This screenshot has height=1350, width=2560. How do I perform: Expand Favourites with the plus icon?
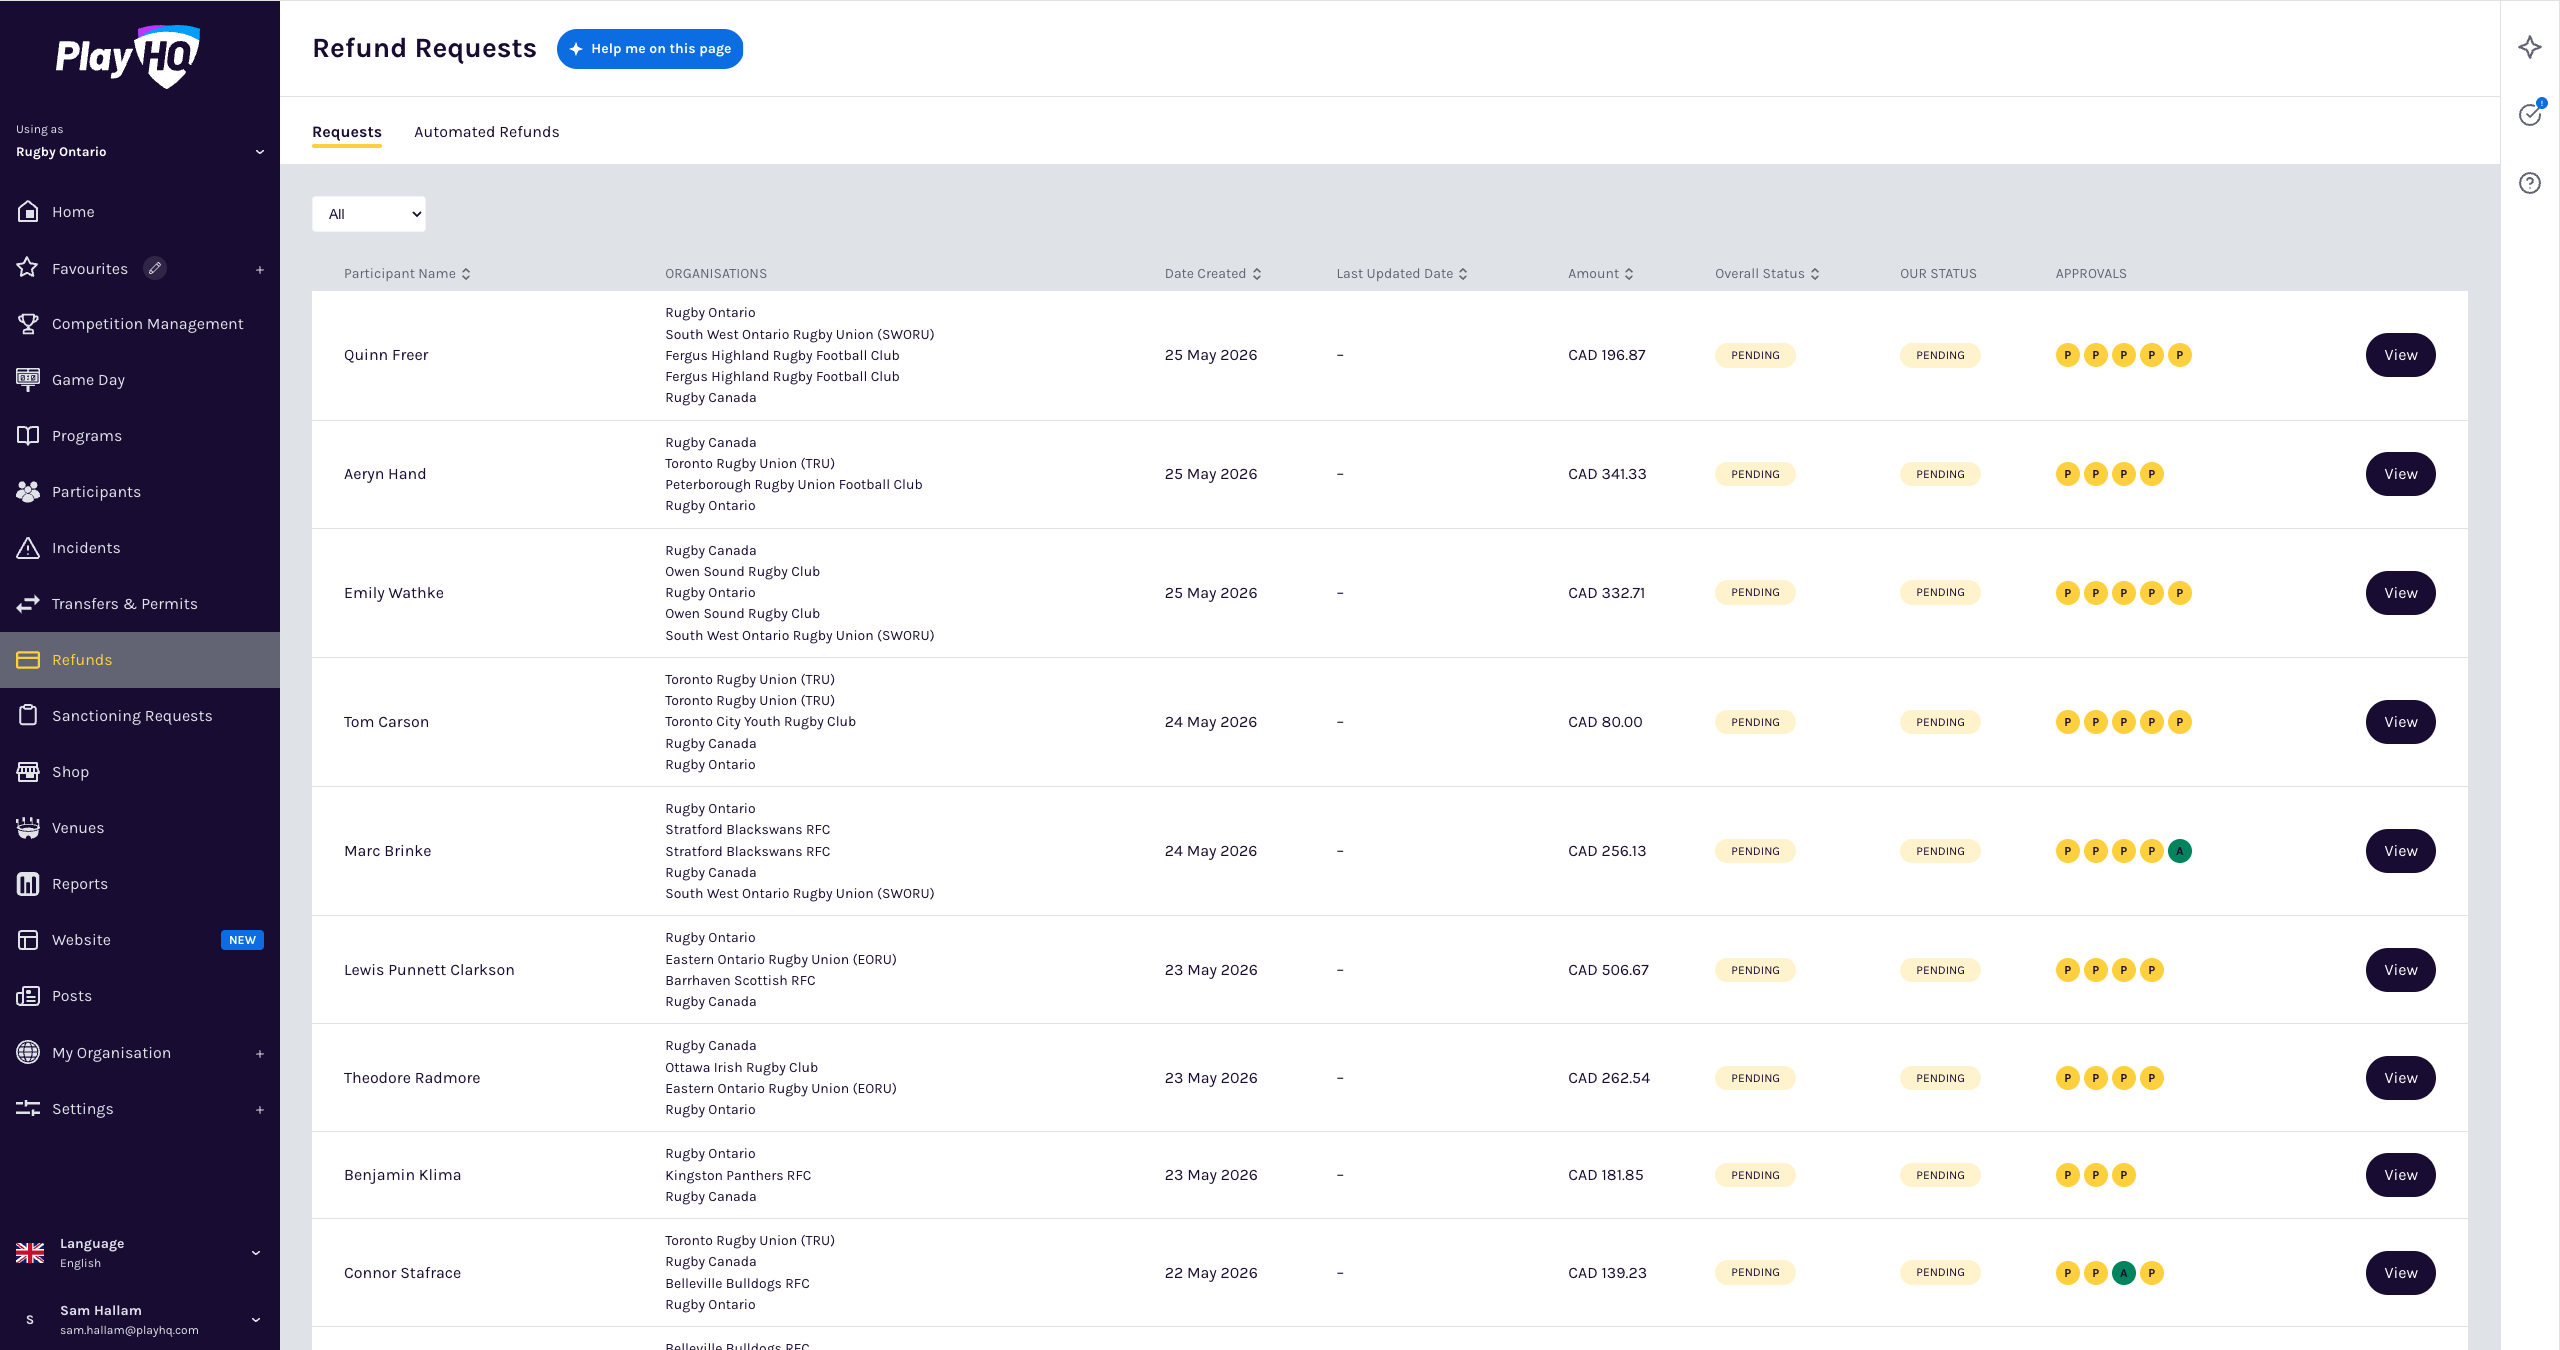(x=260, y=270)
